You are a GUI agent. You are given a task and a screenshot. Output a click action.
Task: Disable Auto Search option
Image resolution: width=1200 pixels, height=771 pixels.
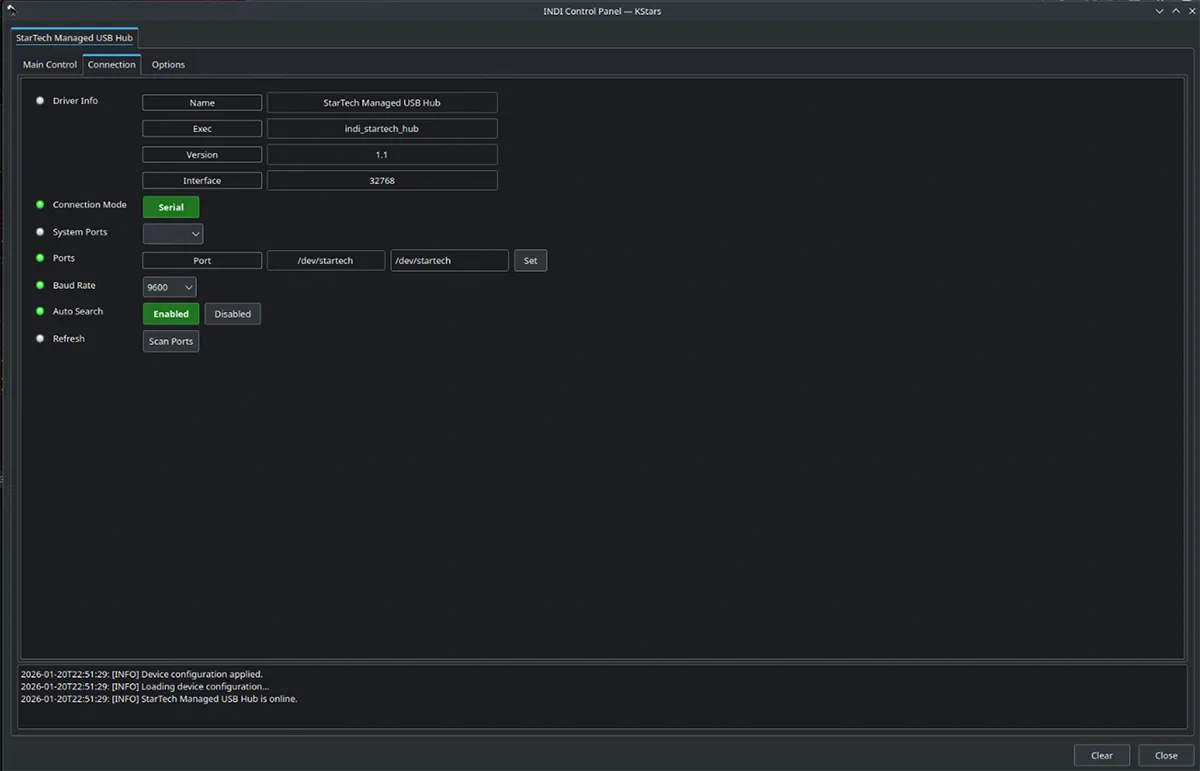coord(232,314)
